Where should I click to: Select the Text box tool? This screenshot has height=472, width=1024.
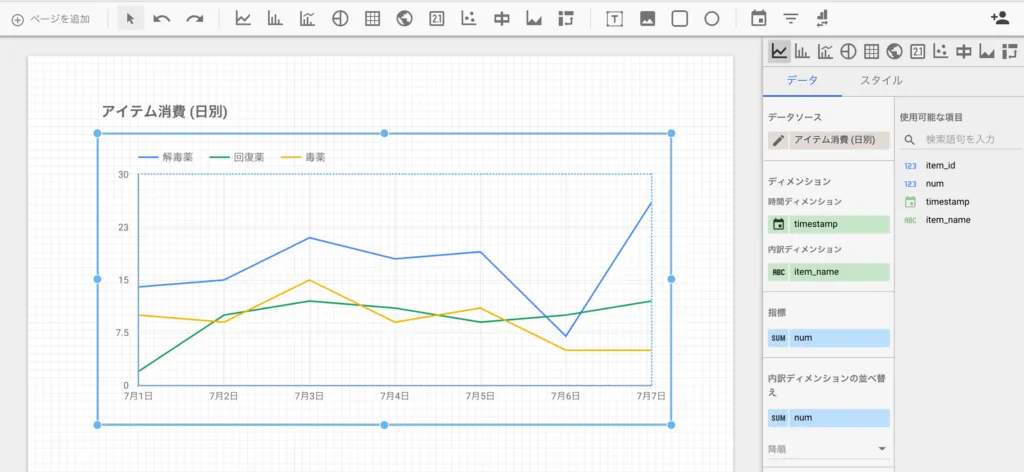click(614, 19)
